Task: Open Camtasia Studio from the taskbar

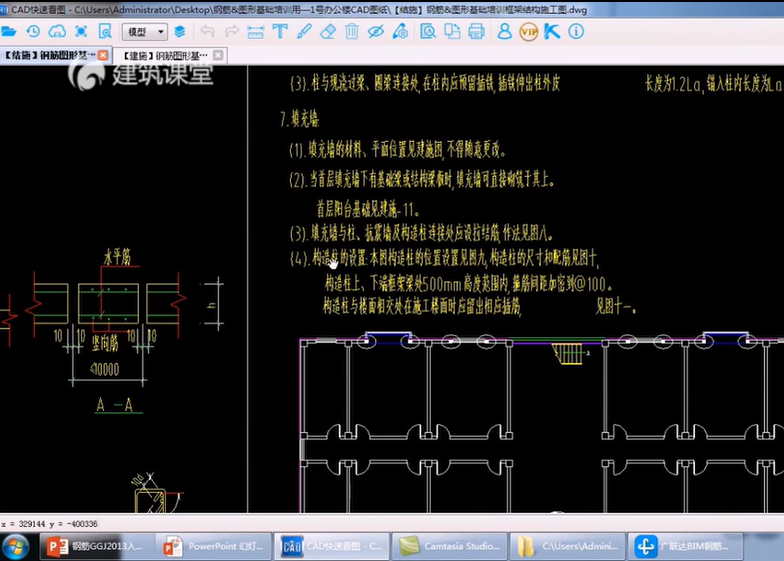Action: 448,546
